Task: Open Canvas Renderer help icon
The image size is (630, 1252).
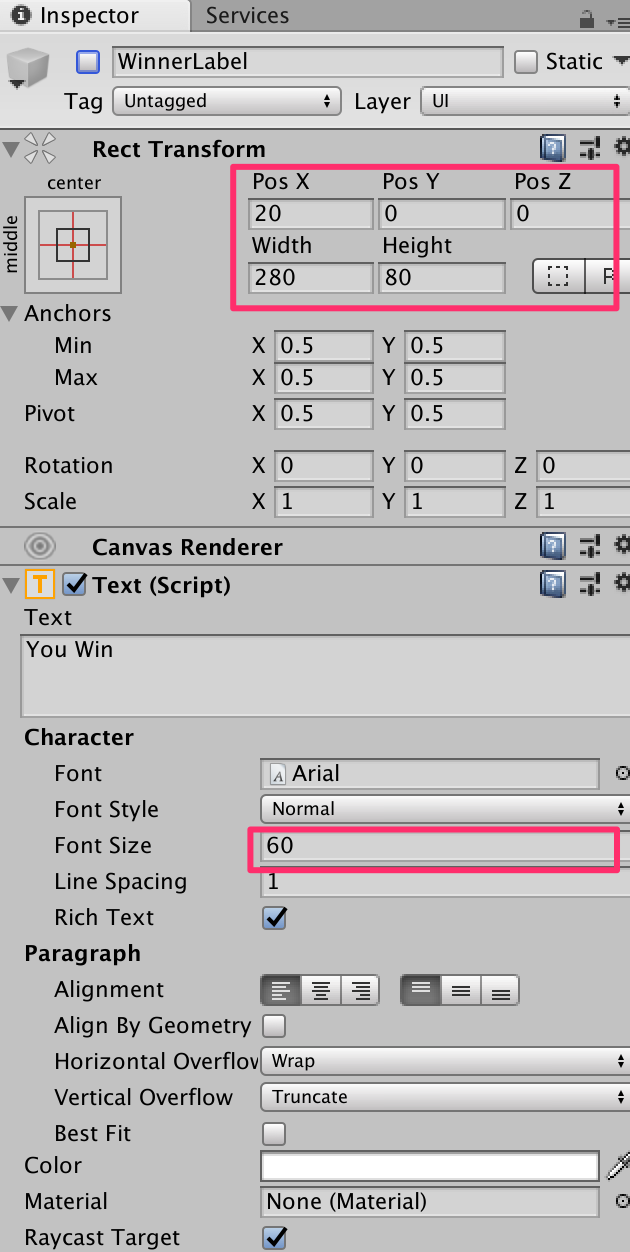Action: [x=552, y=546]
